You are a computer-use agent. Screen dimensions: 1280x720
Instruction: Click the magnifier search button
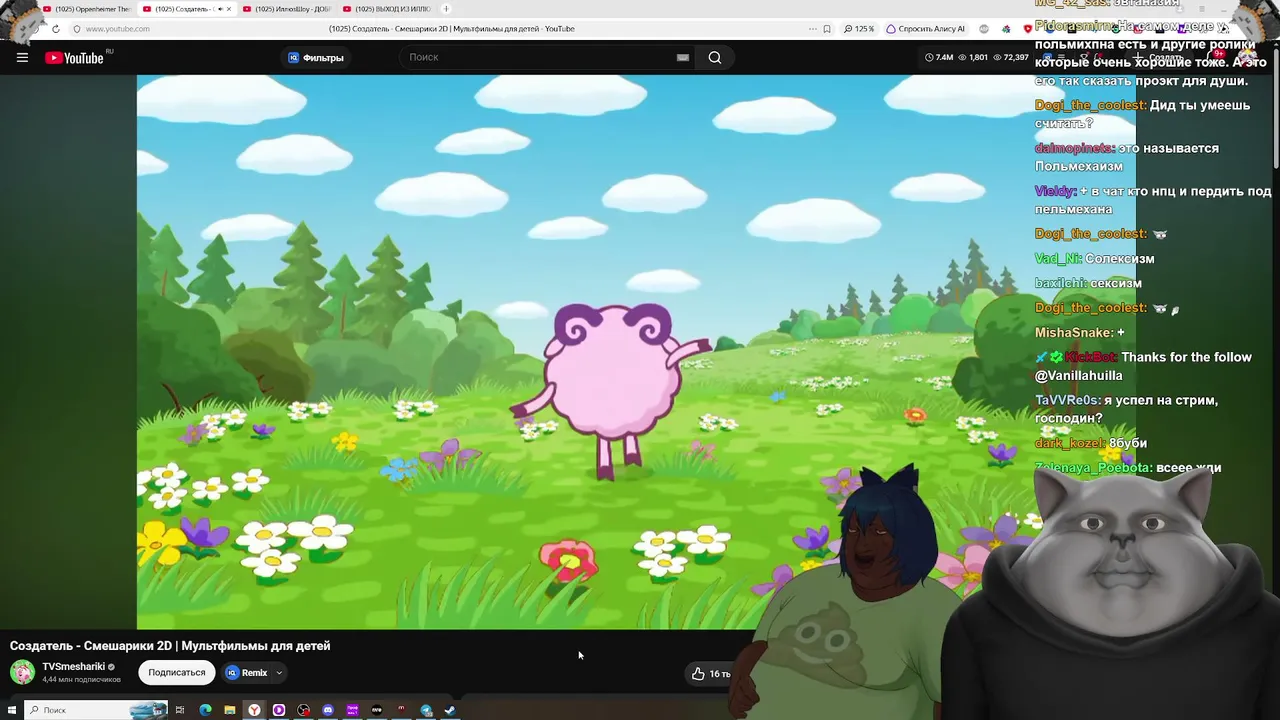[715, 57]
